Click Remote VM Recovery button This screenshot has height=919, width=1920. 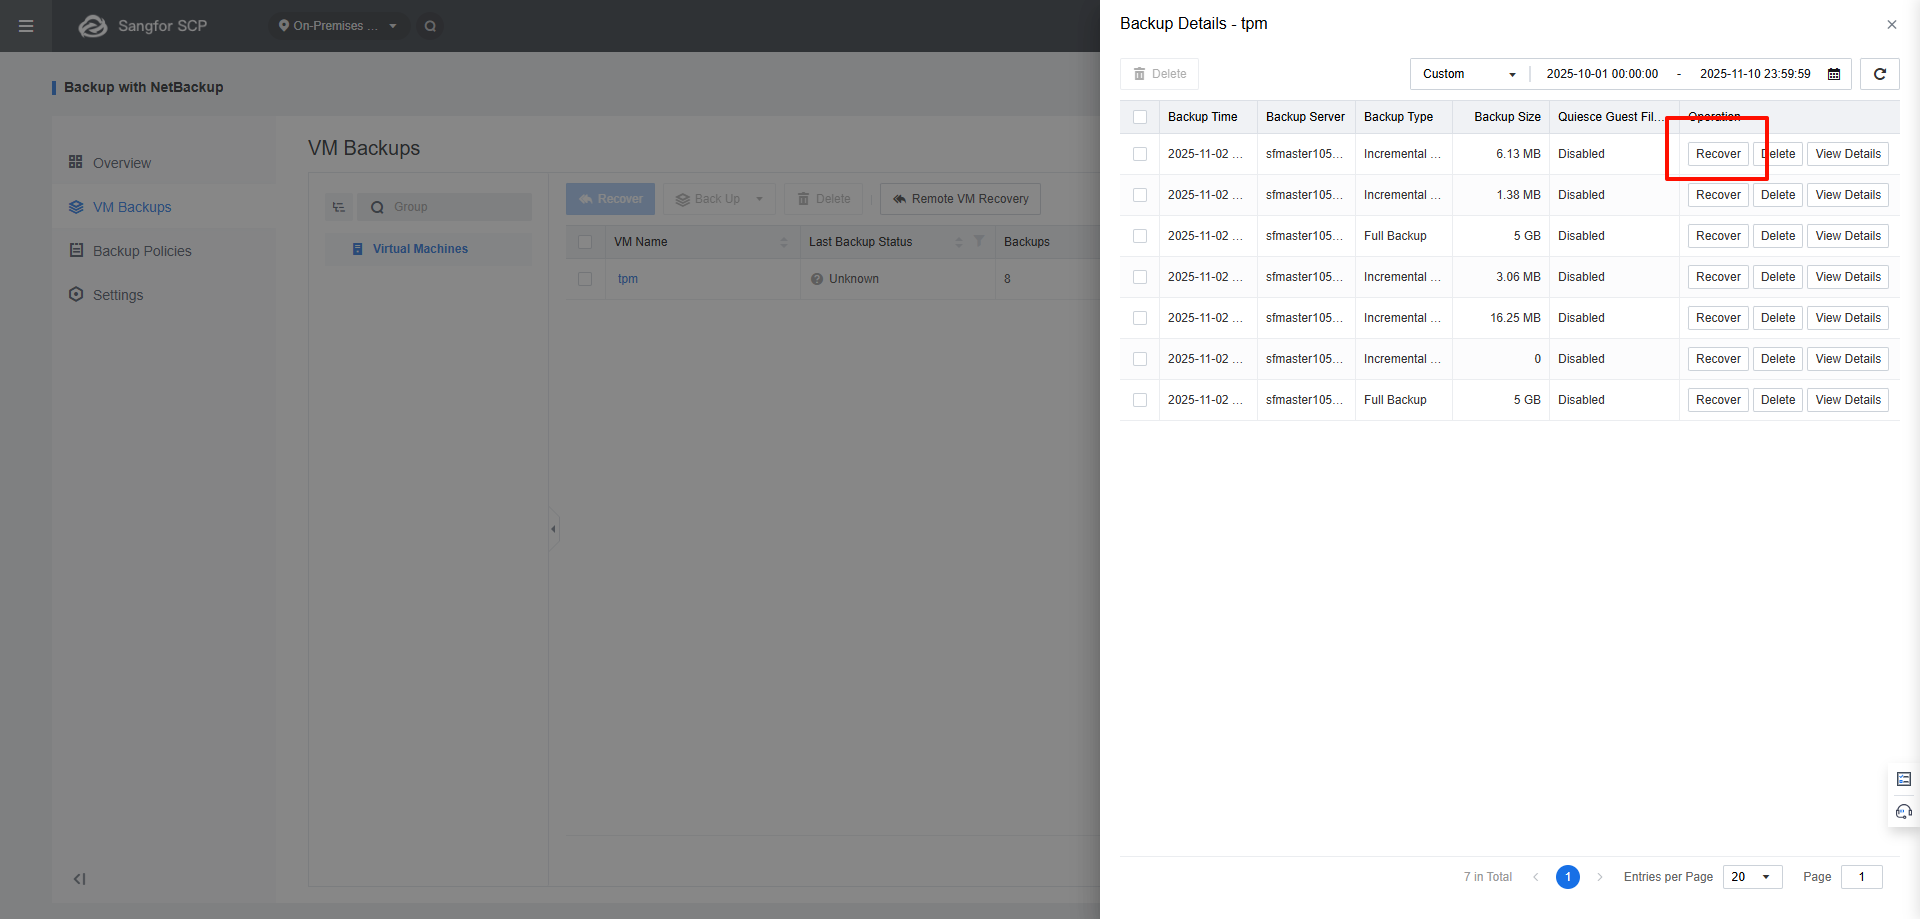960,199
